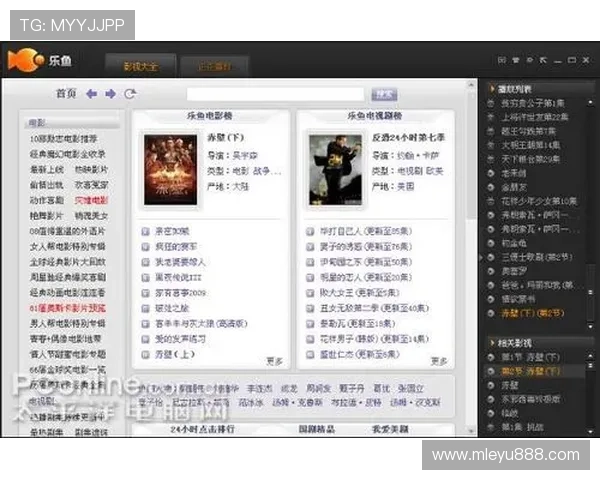Click the orange 乐鱼 fish logo
Screen dimensions: 600x480
[x=25, y=60]
